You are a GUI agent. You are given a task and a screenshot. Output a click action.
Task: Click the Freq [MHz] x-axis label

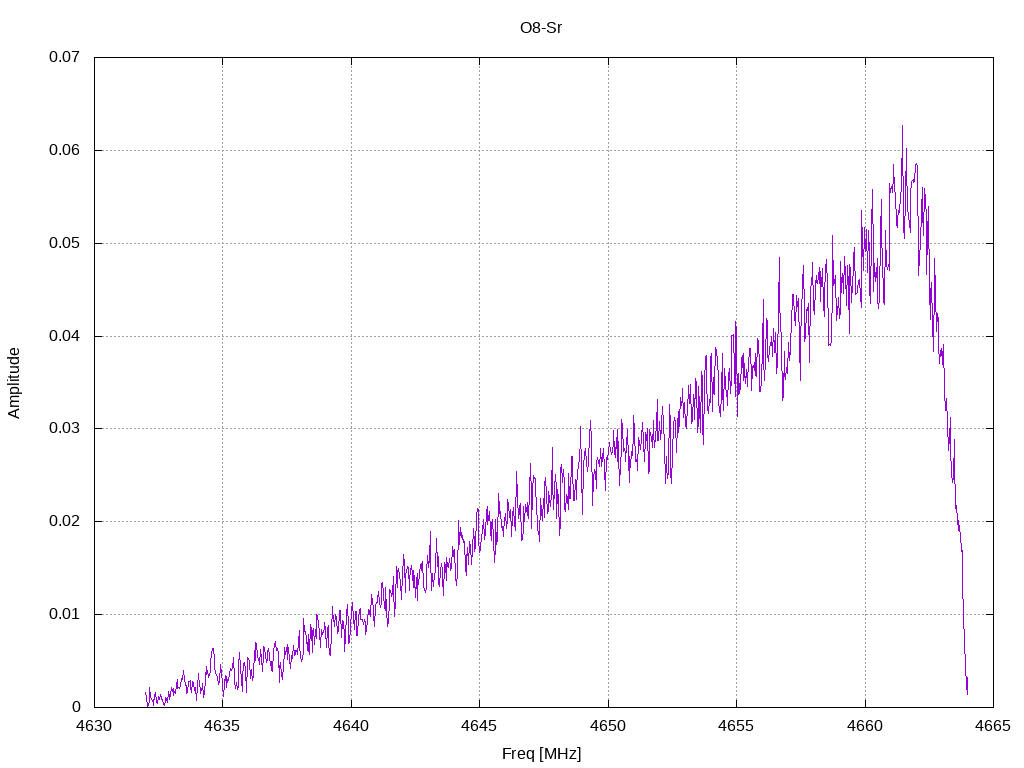tap(541, 754)
